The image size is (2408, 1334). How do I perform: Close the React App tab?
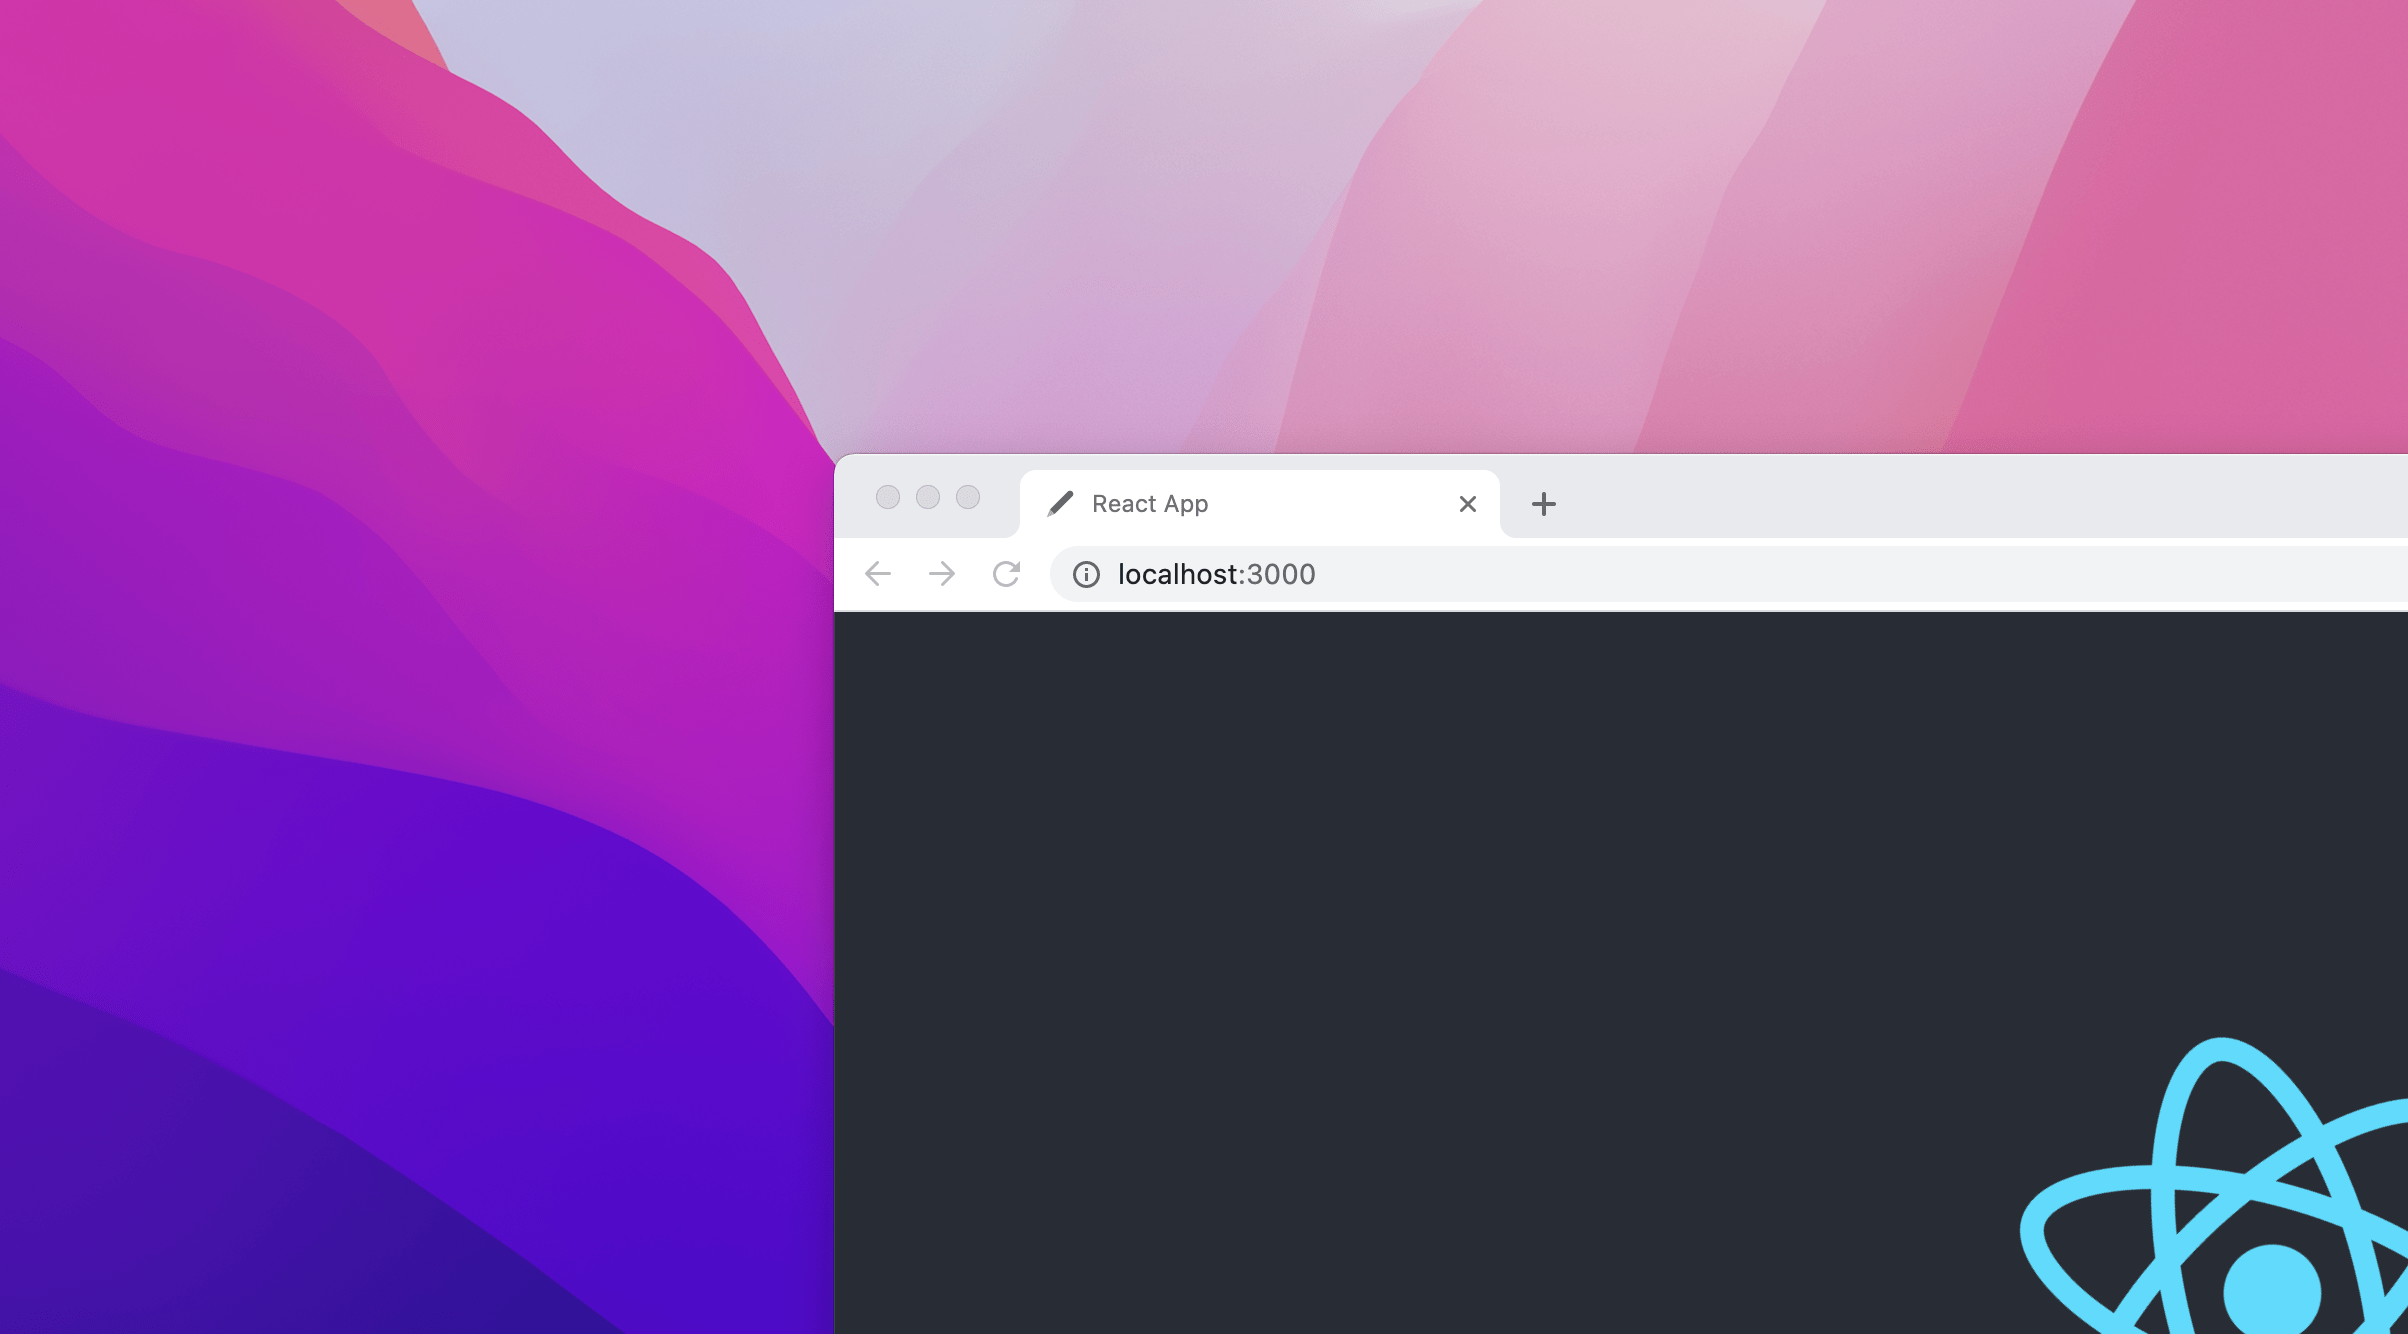[x=1467, y=504]
